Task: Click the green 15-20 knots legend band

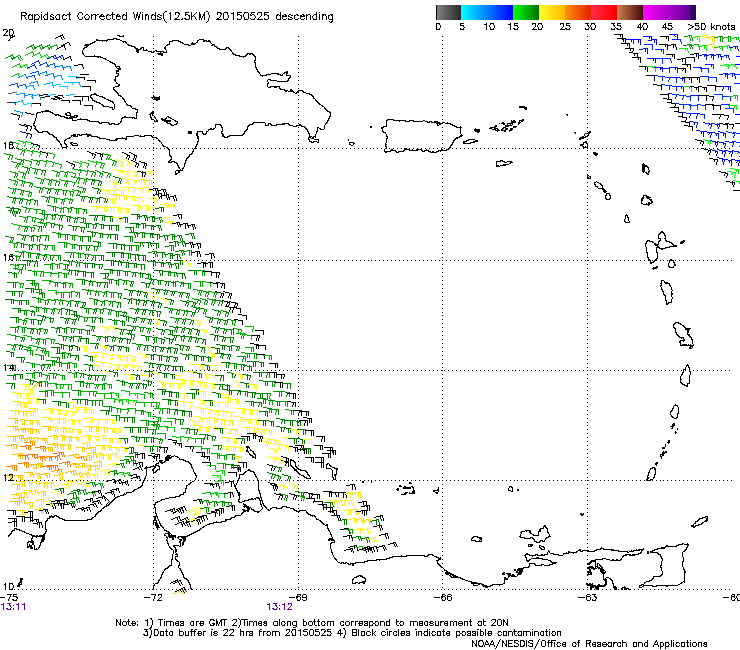Action: (526, 13)
